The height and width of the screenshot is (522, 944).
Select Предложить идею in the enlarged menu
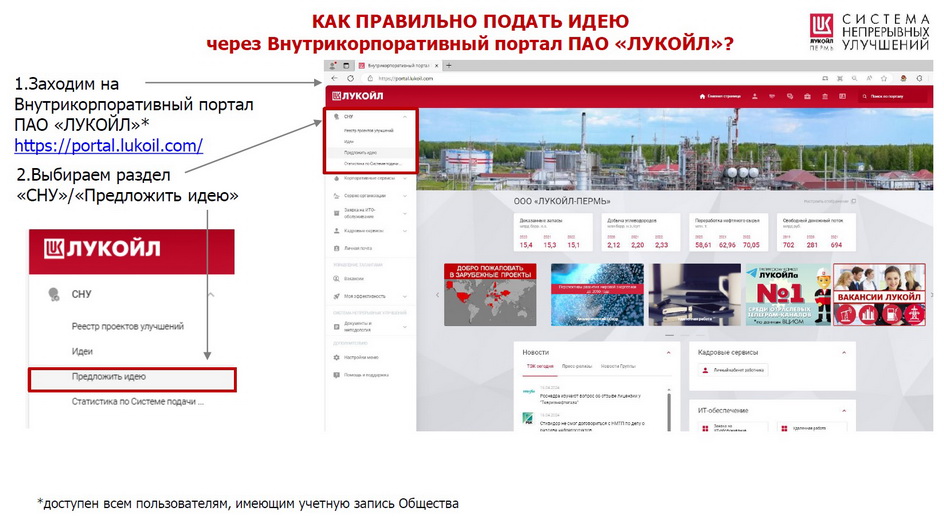131,377
